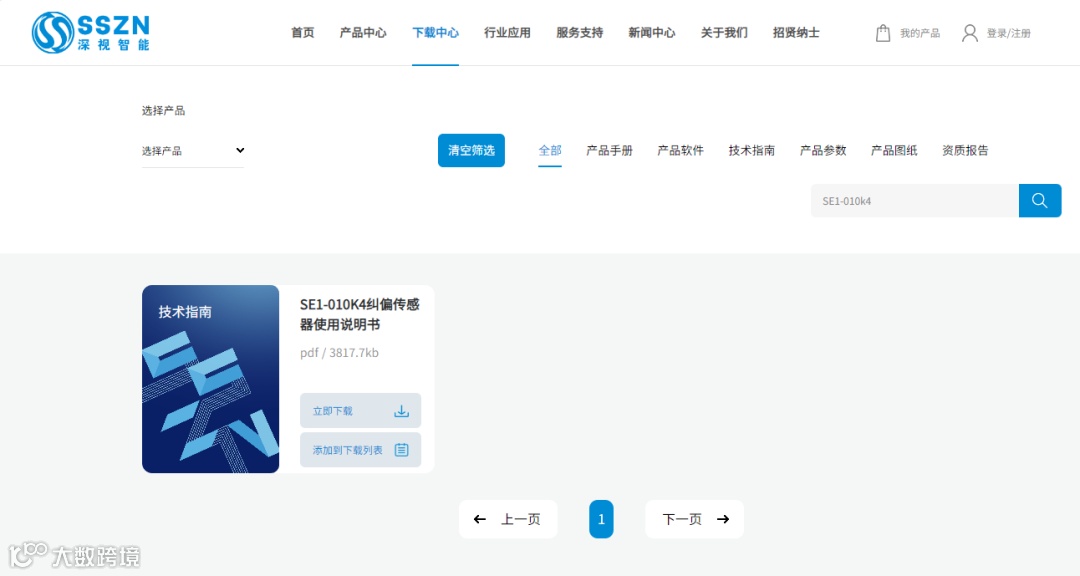This screenshot has height=576, width=1080.
Task: Click the pdf / 3817.7kb file info
Action: [340, 353]
